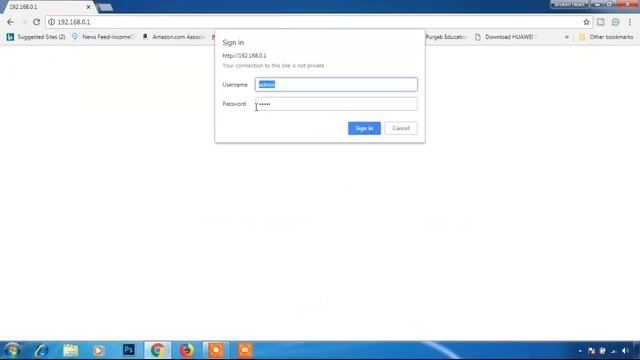The image size is (640, 360).
Task: Open the Chrome three-dot menu
Action: pyautogui.click(x=630, y=22)
